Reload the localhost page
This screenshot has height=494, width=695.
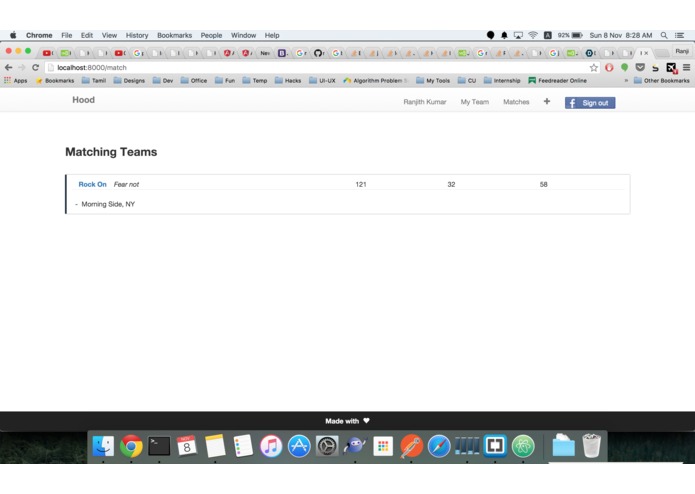[x=35, y=67]
